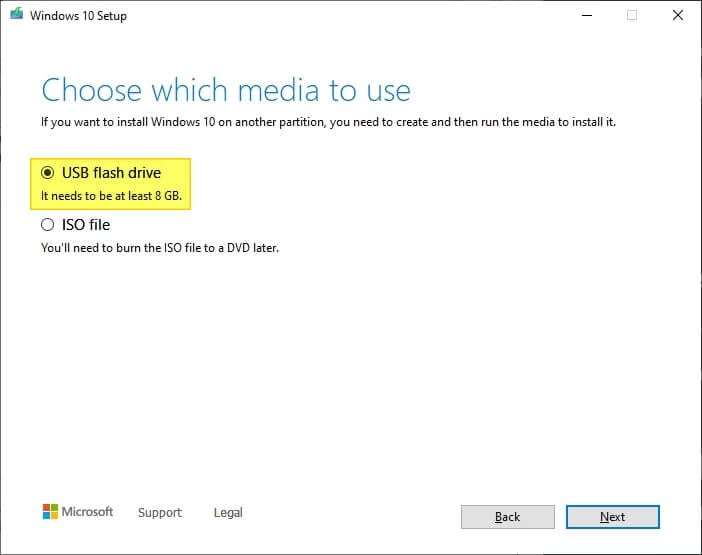Go to the next step with Next
The width and height of the screenshot is (702, 555).
click(612, 517)
